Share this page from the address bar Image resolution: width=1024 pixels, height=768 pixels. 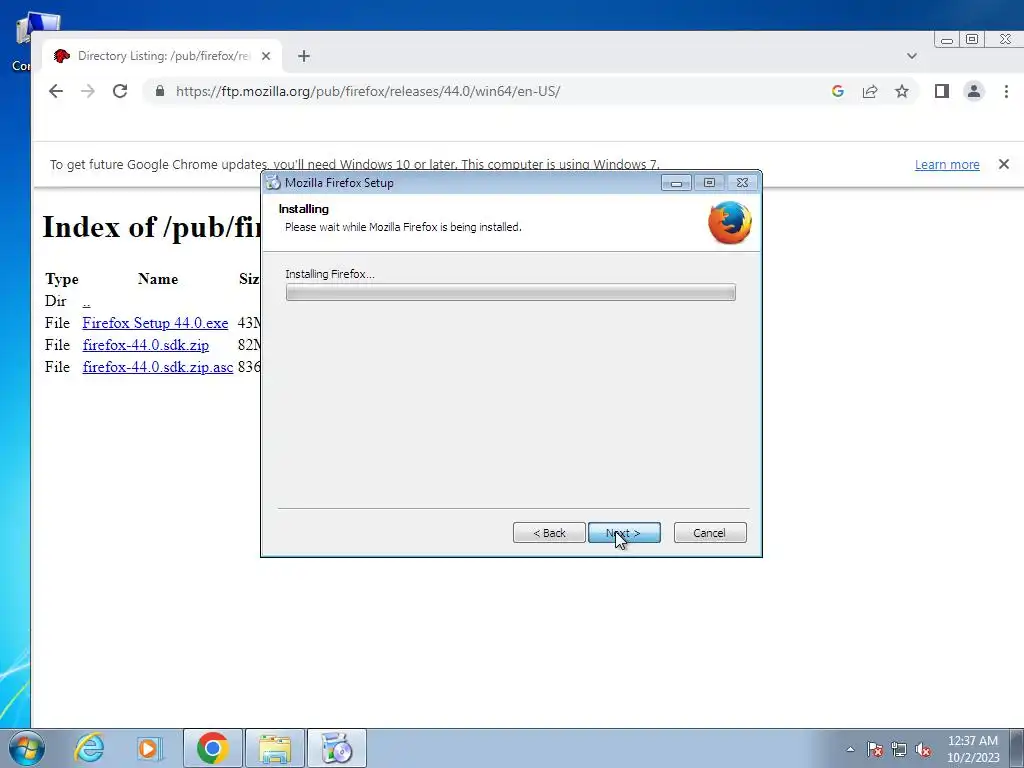pos(870,91)
